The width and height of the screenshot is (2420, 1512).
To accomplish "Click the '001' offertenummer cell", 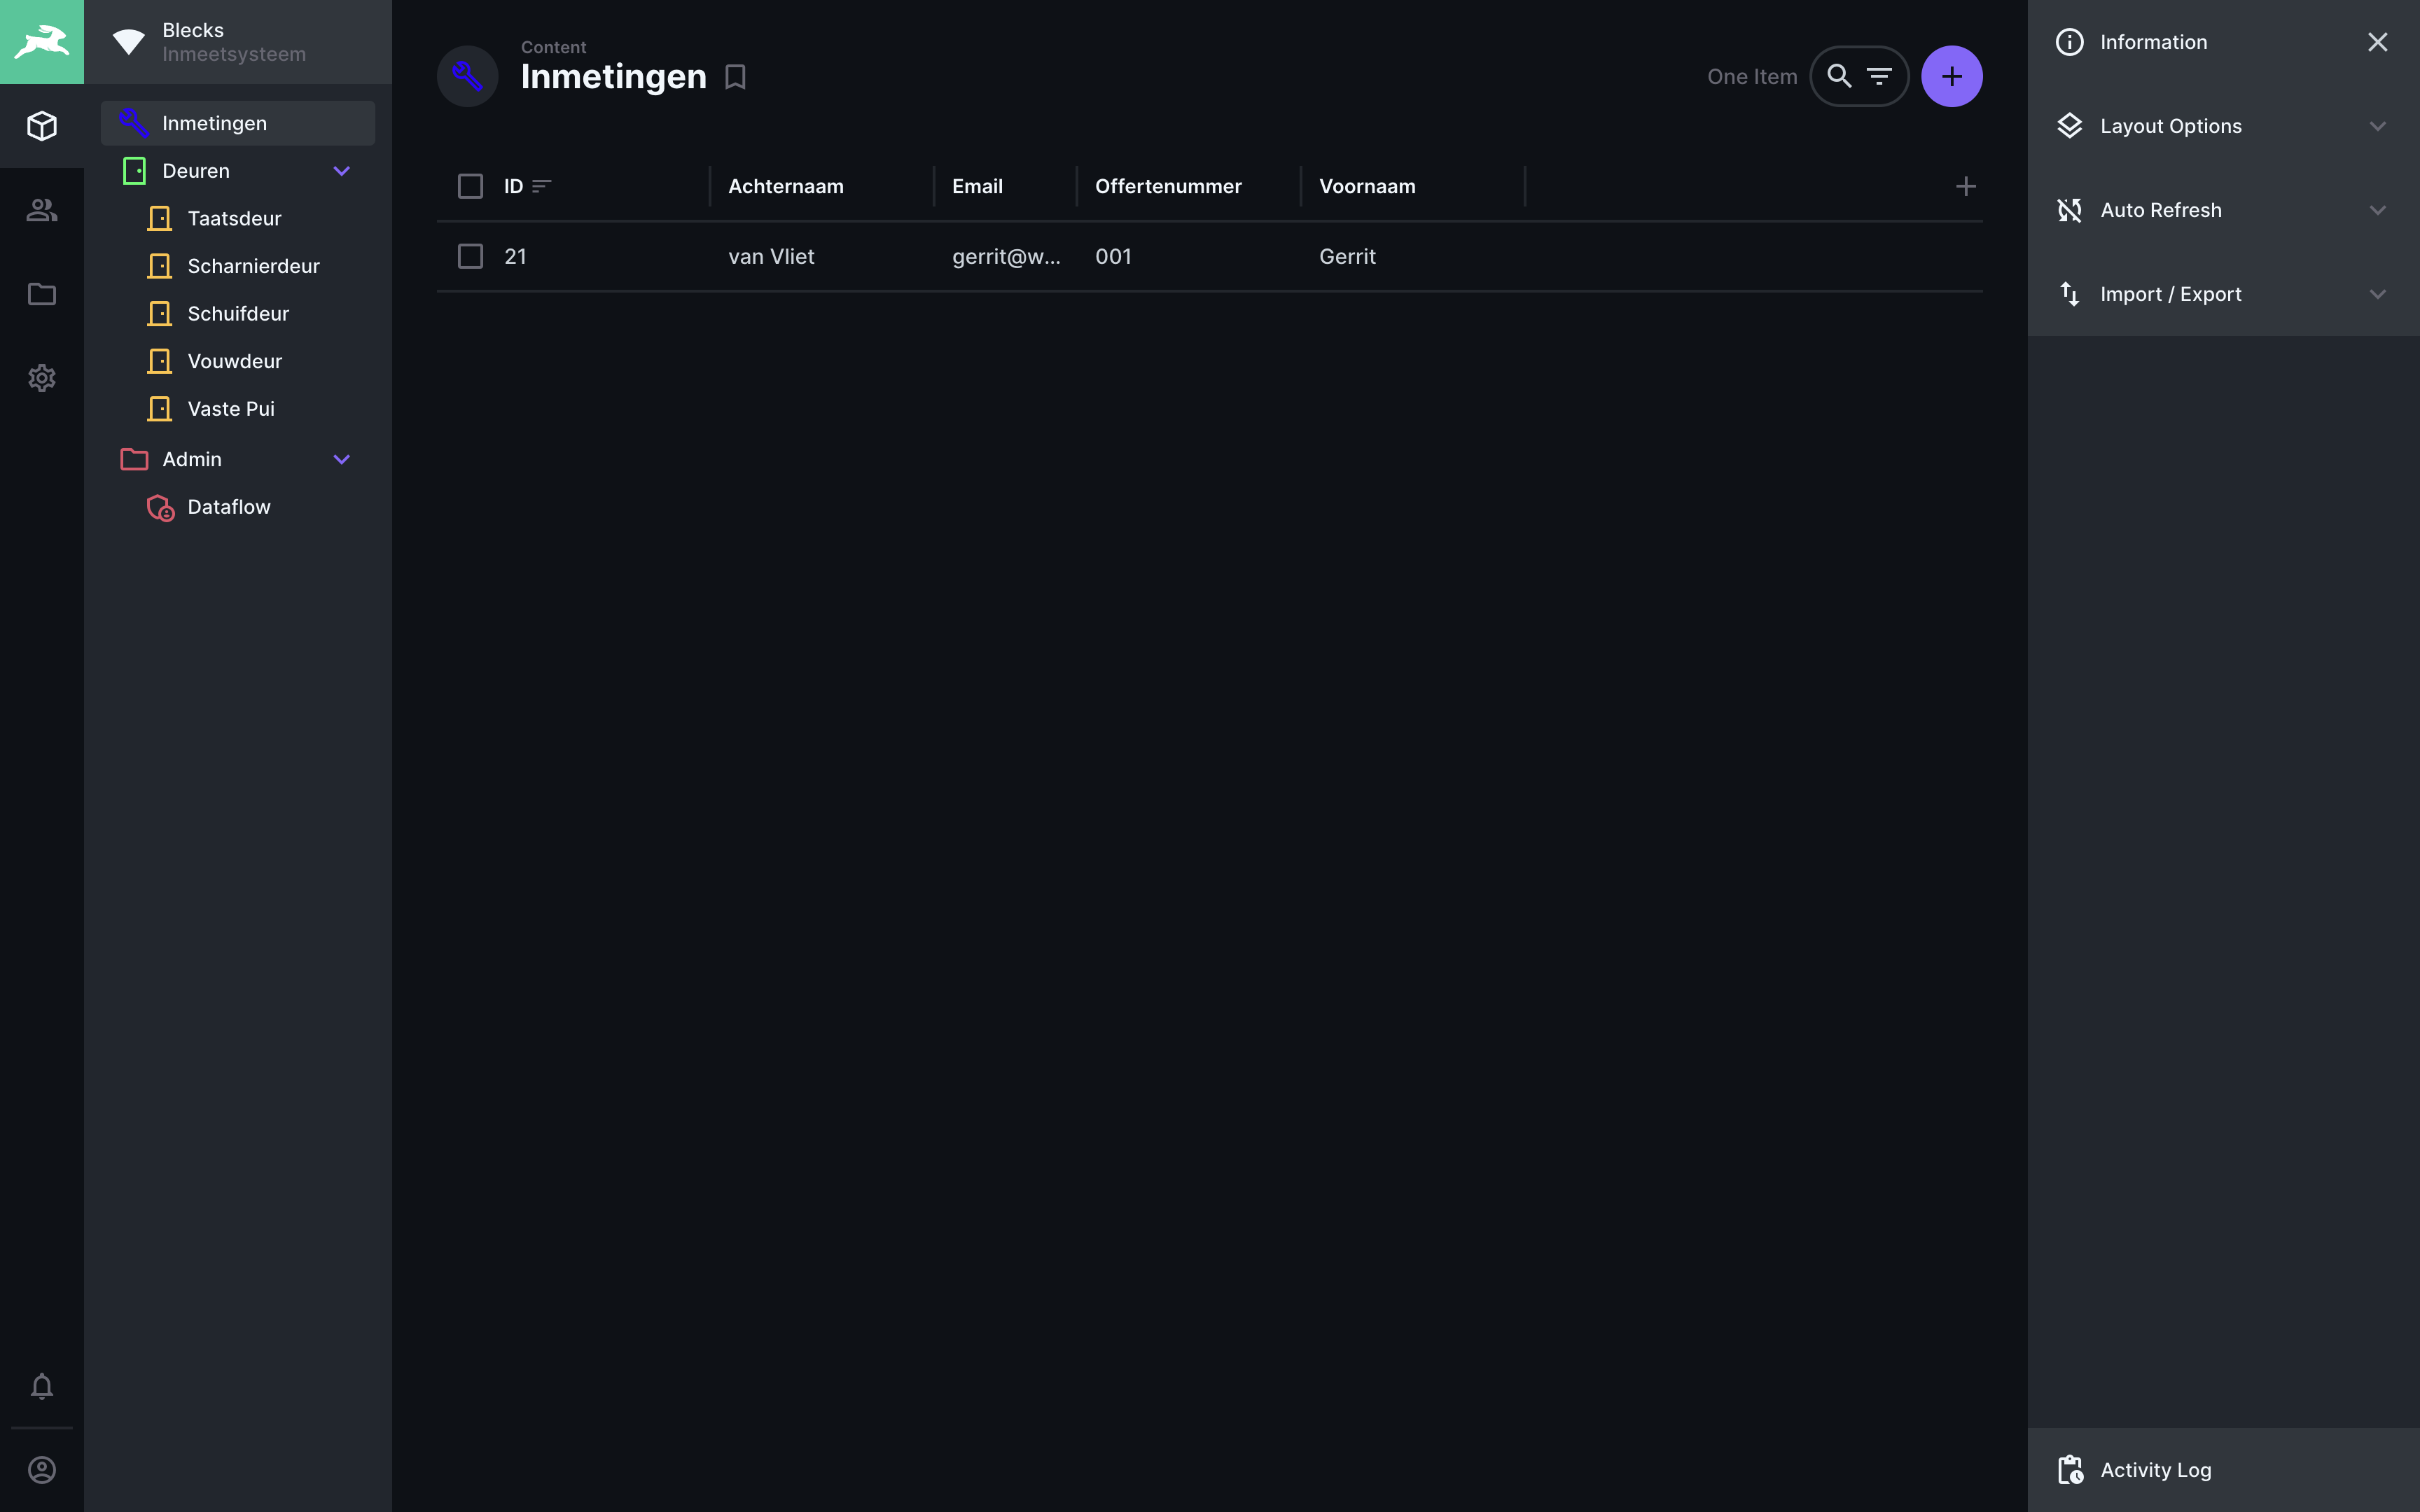I will pyautogui.click(x=1113, y=256).
